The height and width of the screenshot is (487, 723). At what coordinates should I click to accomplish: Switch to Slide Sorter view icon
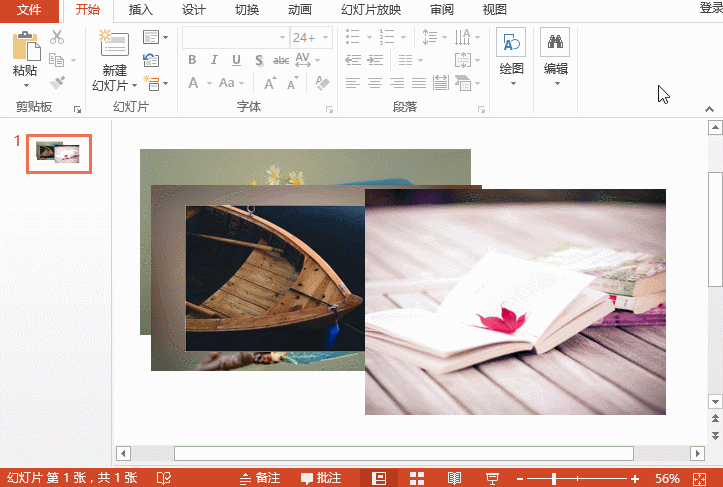[417, 478]
